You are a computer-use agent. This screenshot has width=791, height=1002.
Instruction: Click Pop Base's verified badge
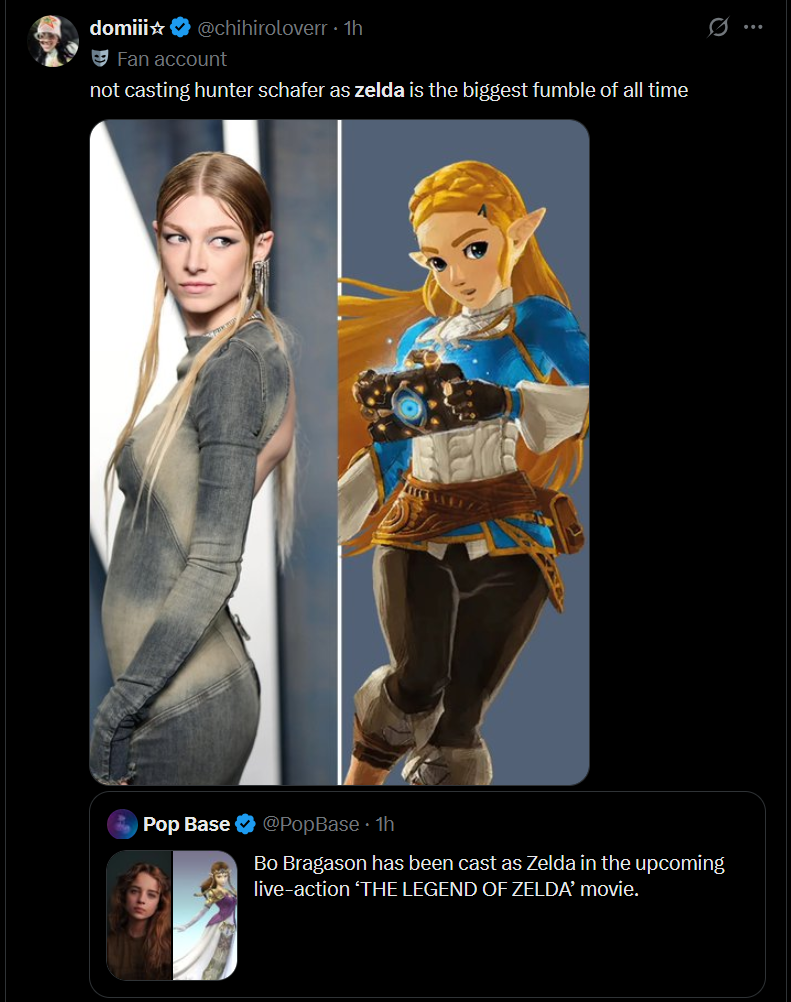click(x=245, y=824)
